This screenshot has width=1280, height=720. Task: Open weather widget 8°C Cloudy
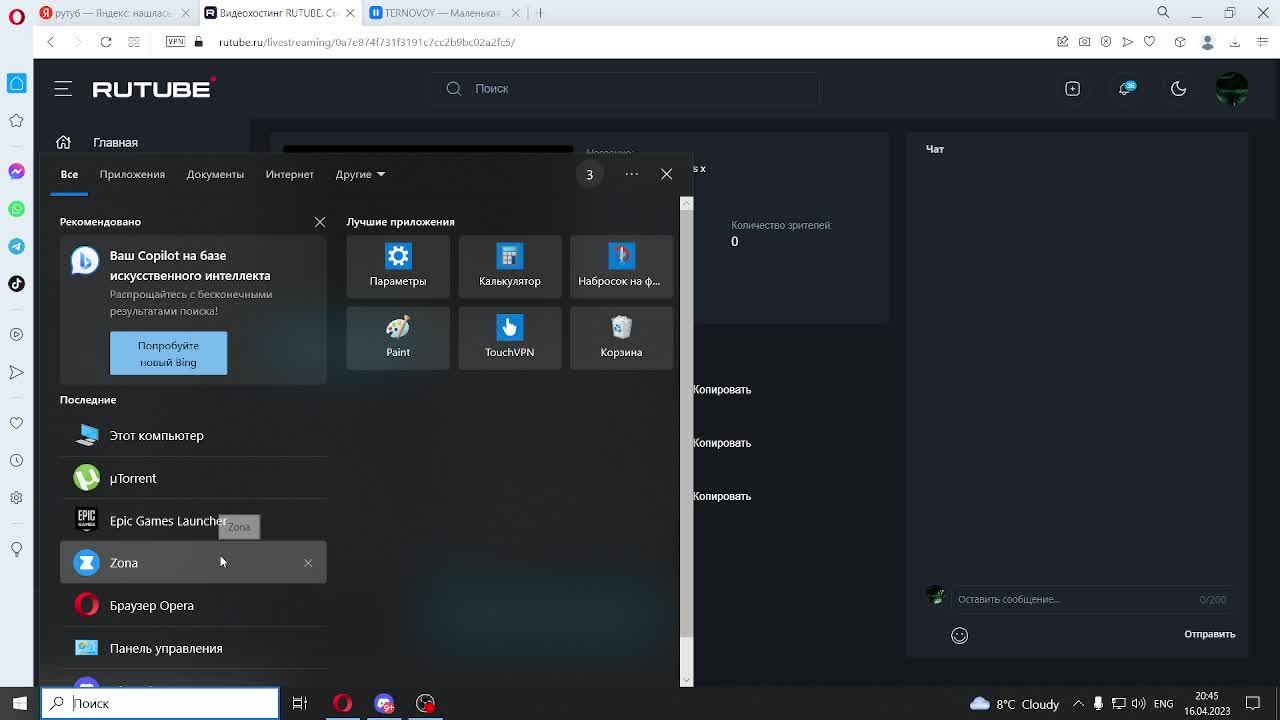1015,704
